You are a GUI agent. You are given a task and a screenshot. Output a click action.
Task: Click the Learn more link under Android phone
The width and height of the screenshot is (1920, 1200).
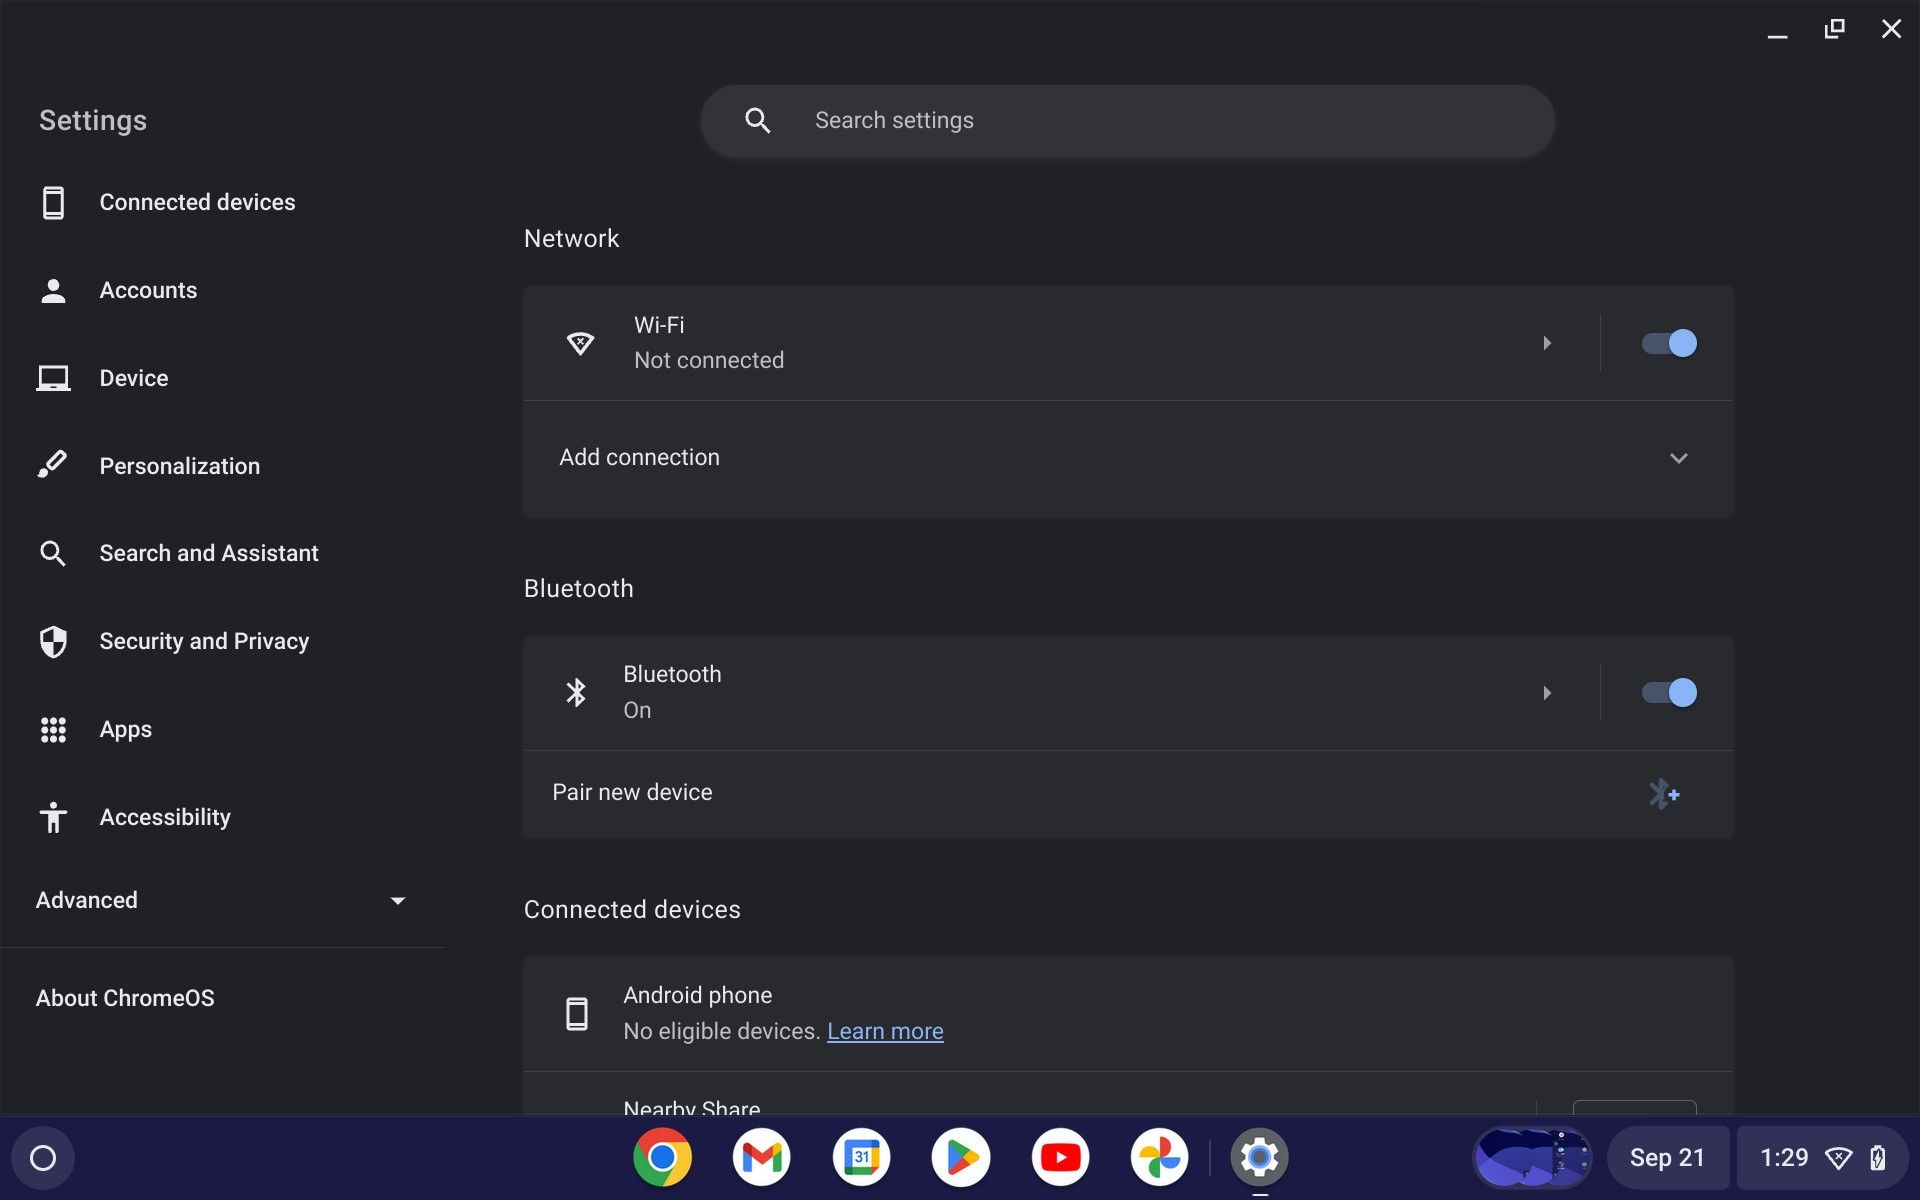pos(884,1031)
